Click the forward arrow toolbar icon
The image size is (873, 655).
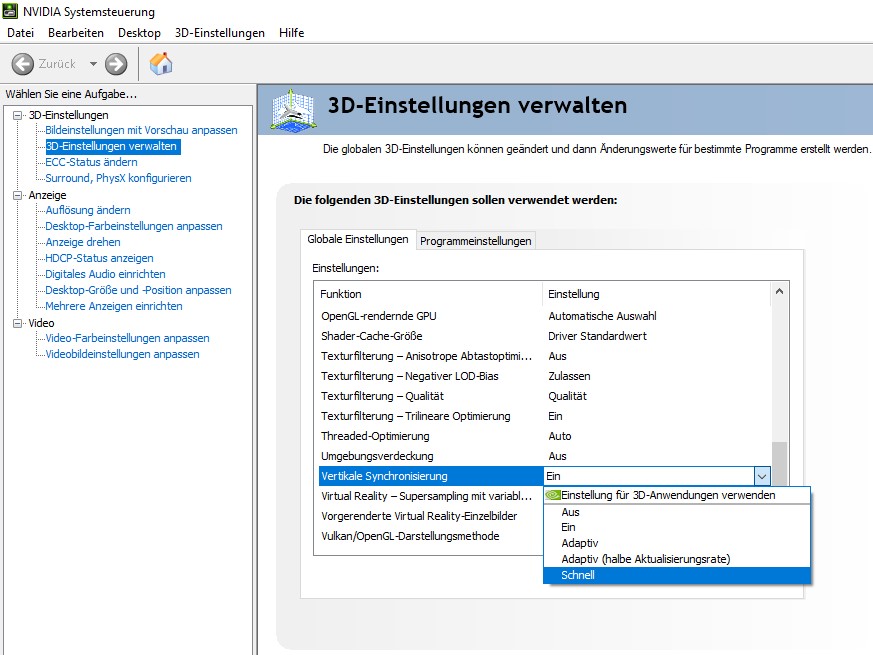click(116, 64)
